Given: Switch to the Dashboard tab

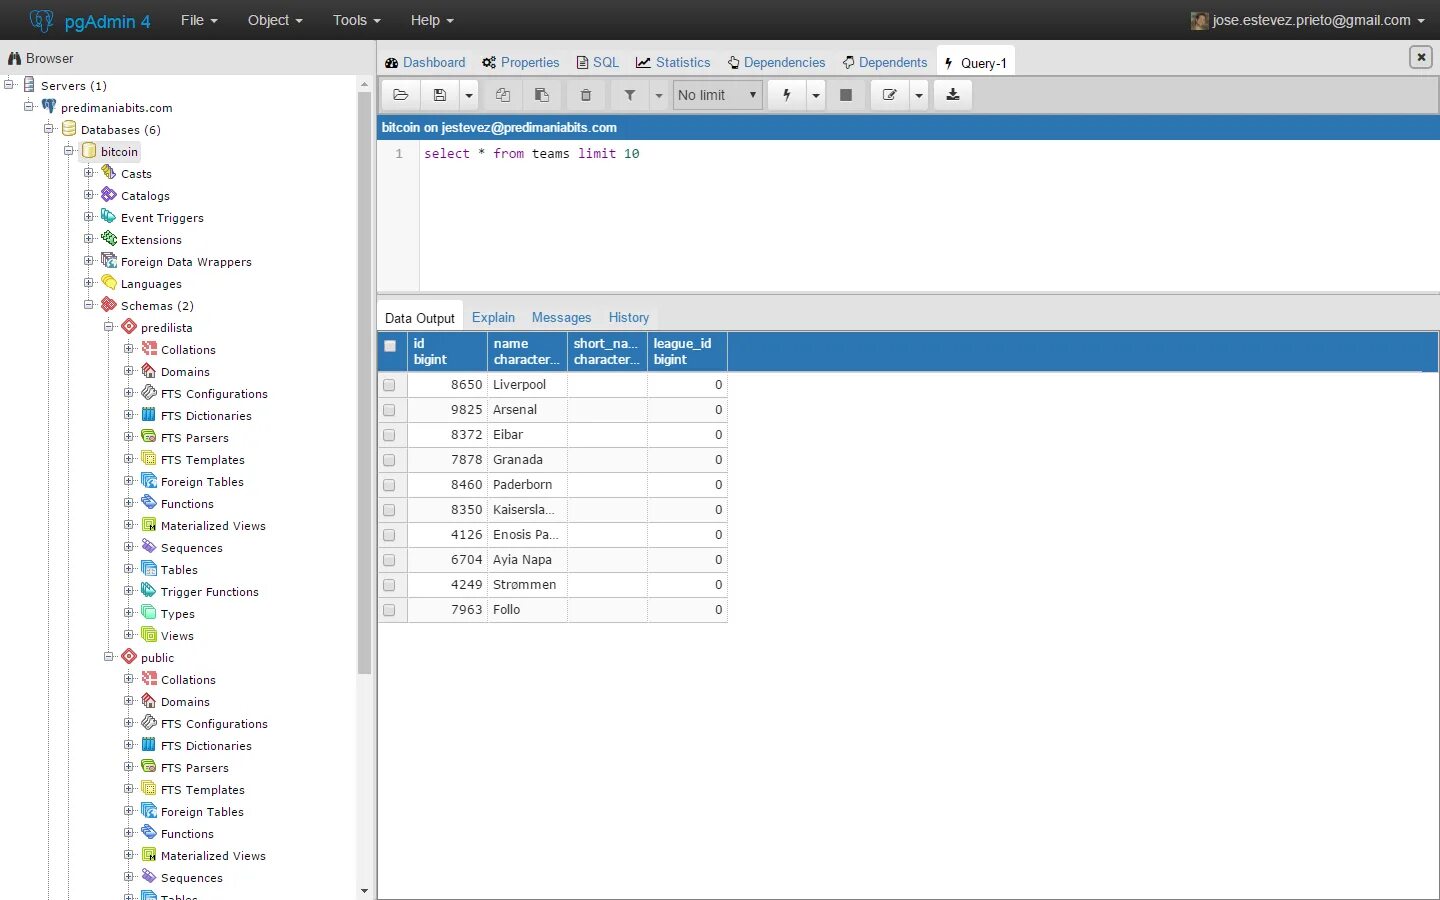Looking at the screenshot, I should point(425,62).
